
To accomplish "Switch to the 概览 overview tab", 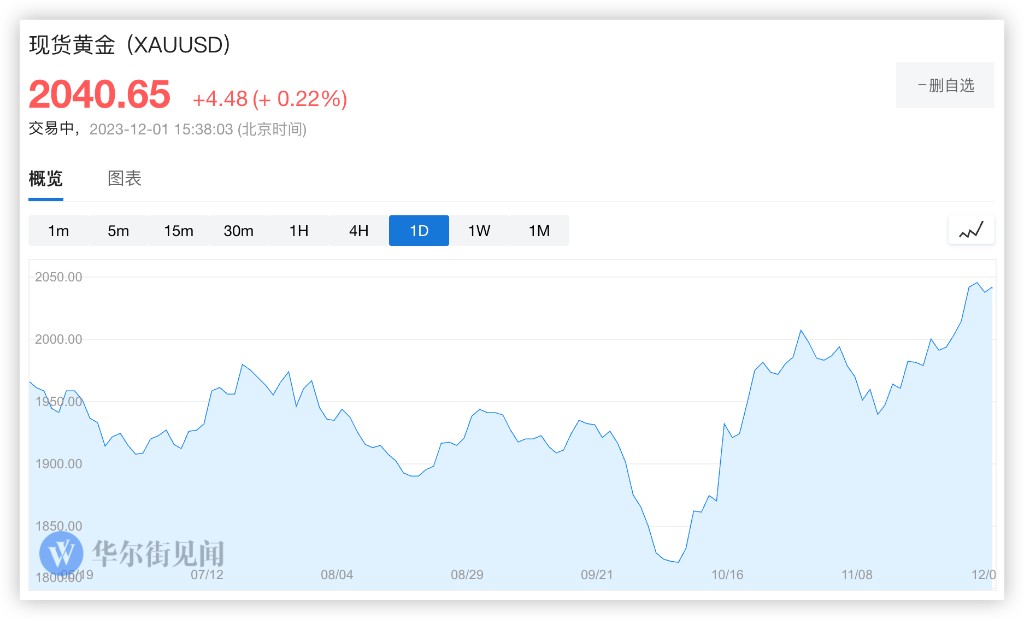I will [x=46, y=179].
